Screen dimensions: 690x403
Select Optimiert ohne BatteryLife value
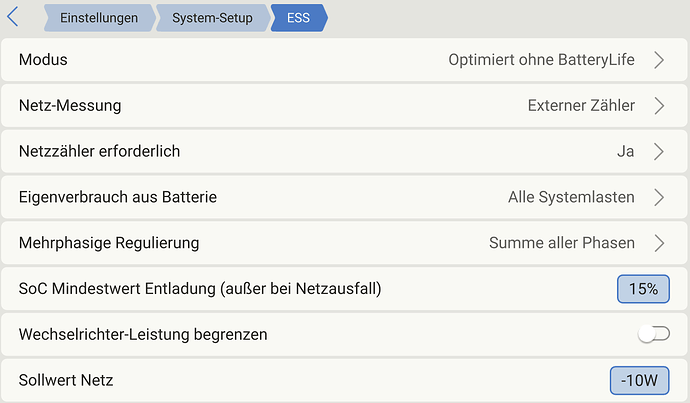pos(541,59)
